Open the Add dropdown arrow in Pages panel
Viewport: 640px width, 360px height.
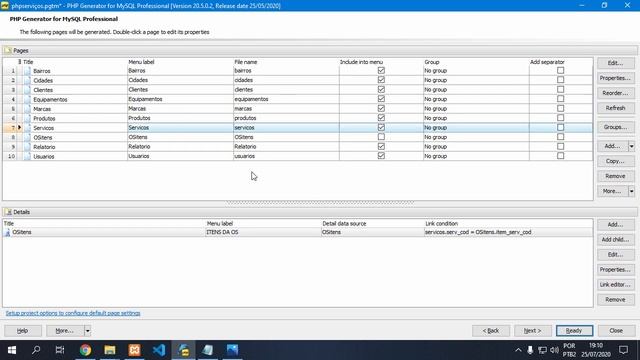click(x=631, y=146)
